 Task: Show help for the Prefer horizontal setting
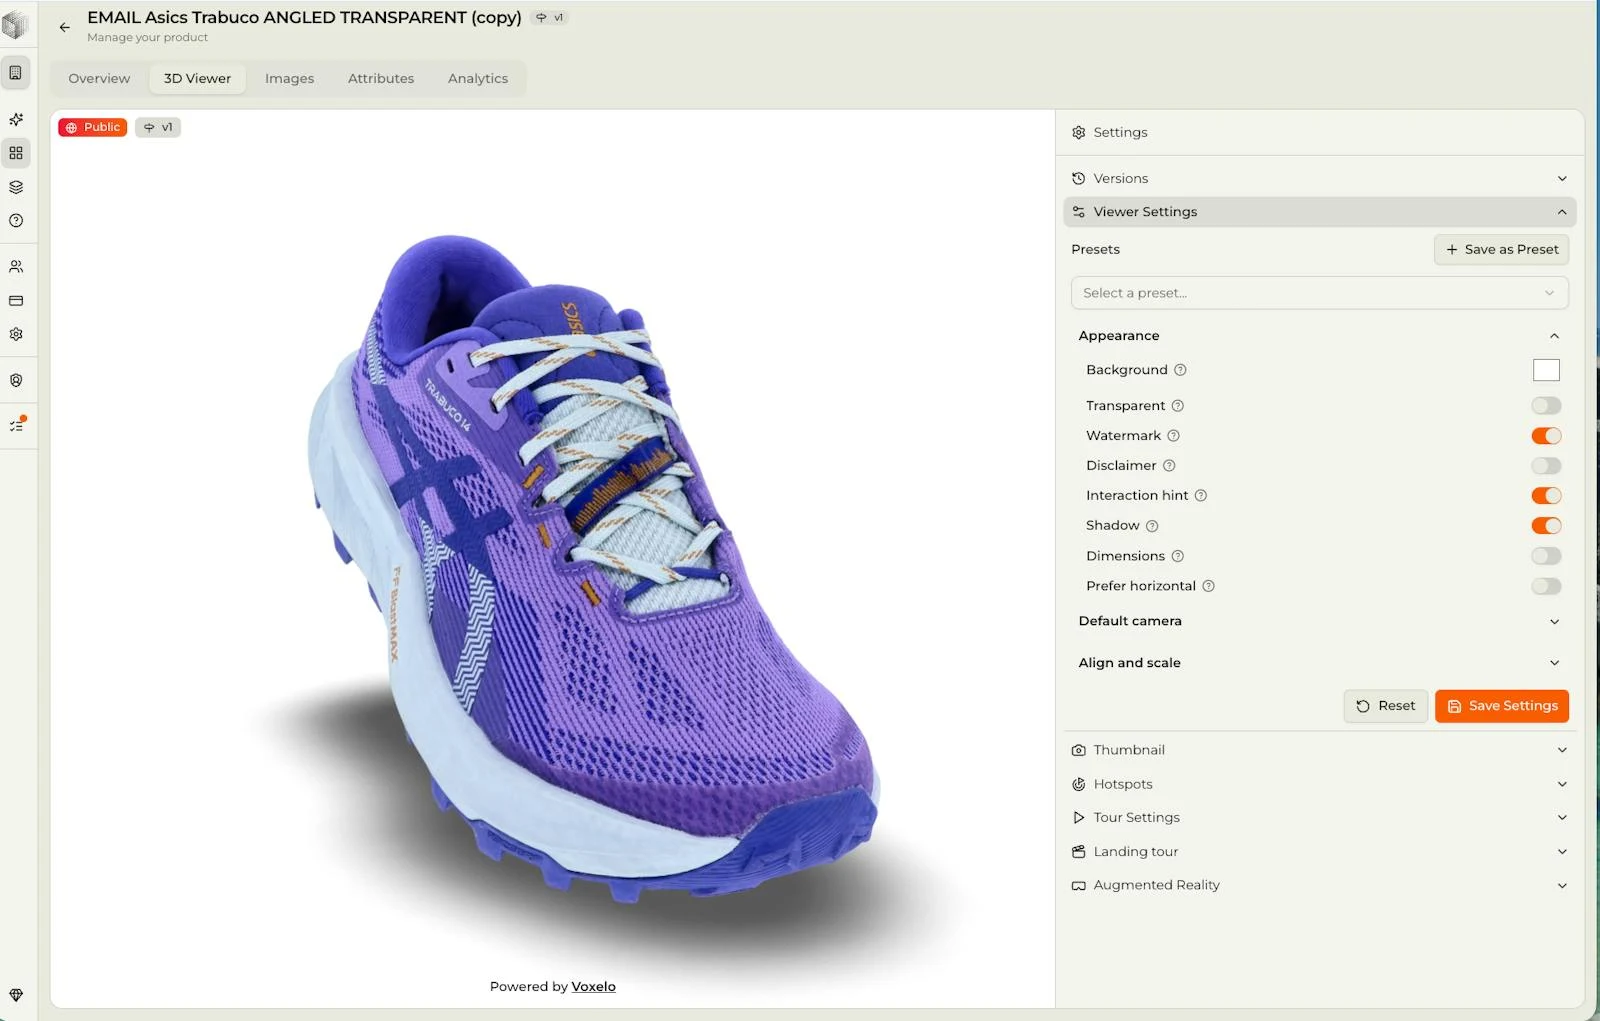coord(1208,586)
